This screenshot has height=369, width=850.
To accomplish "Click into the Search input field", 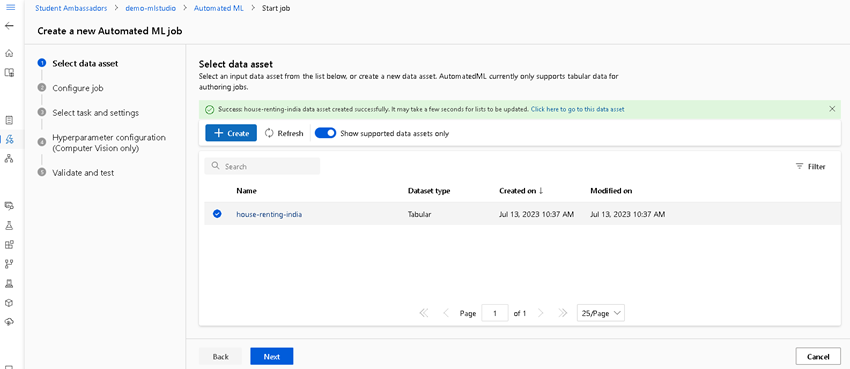I will click(x=262, y=166).
